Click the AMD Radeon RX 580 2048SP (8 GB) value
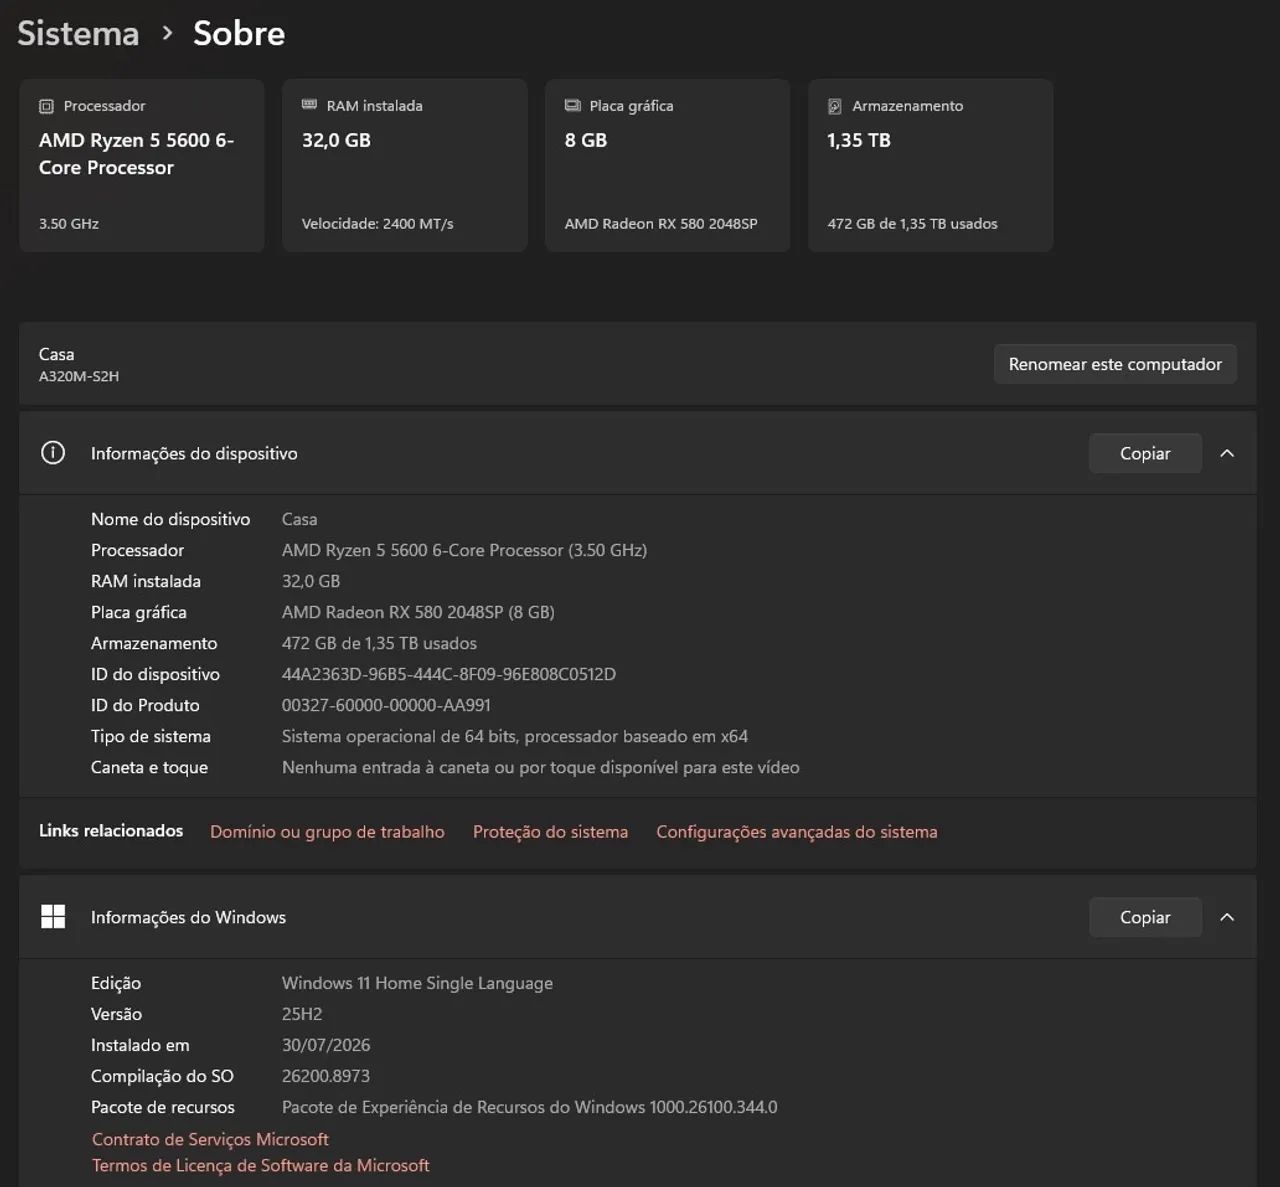This screenshot has height=1187, width=1280. (418, 612)
